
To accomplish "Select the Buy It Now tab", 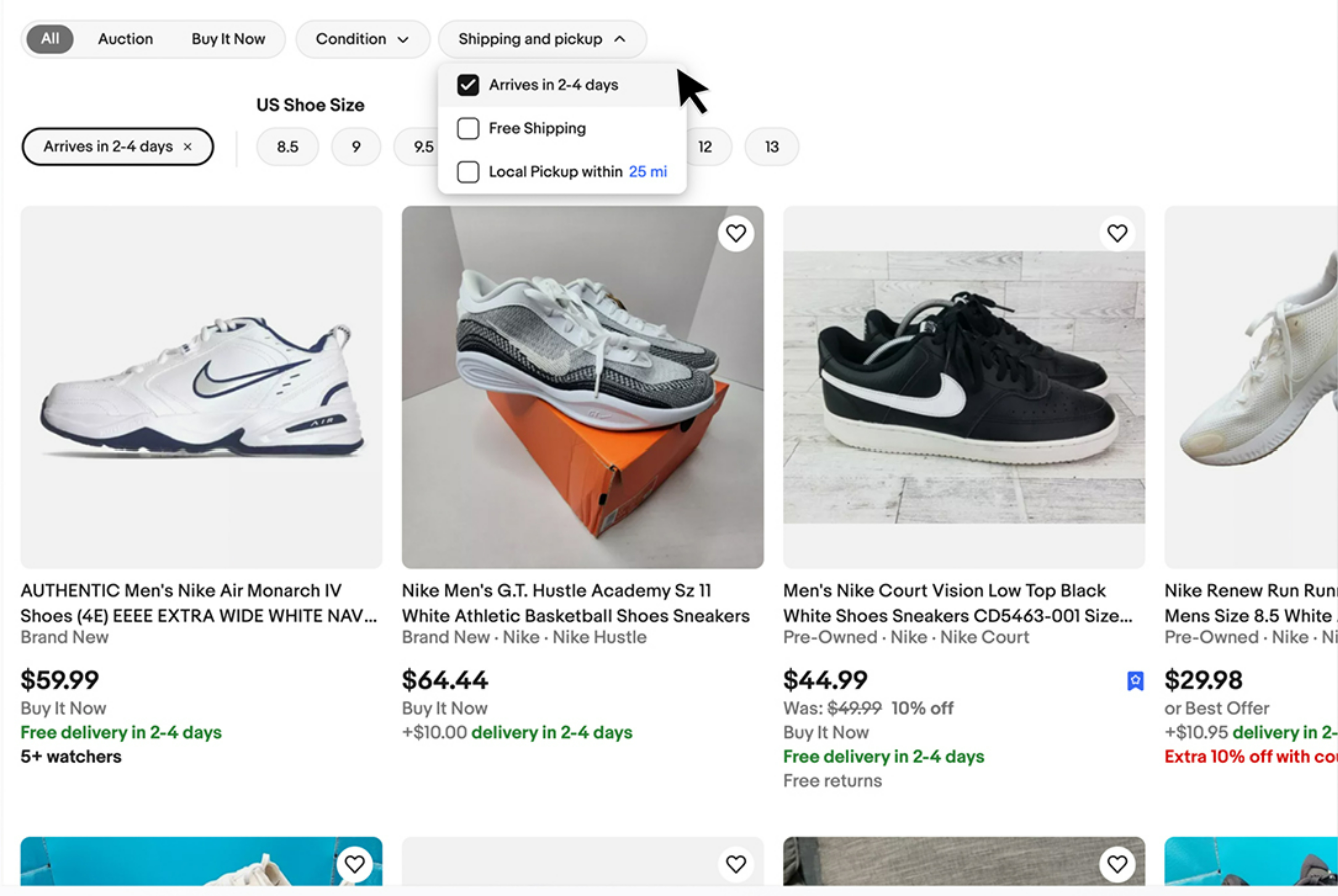I will (228, 39).
